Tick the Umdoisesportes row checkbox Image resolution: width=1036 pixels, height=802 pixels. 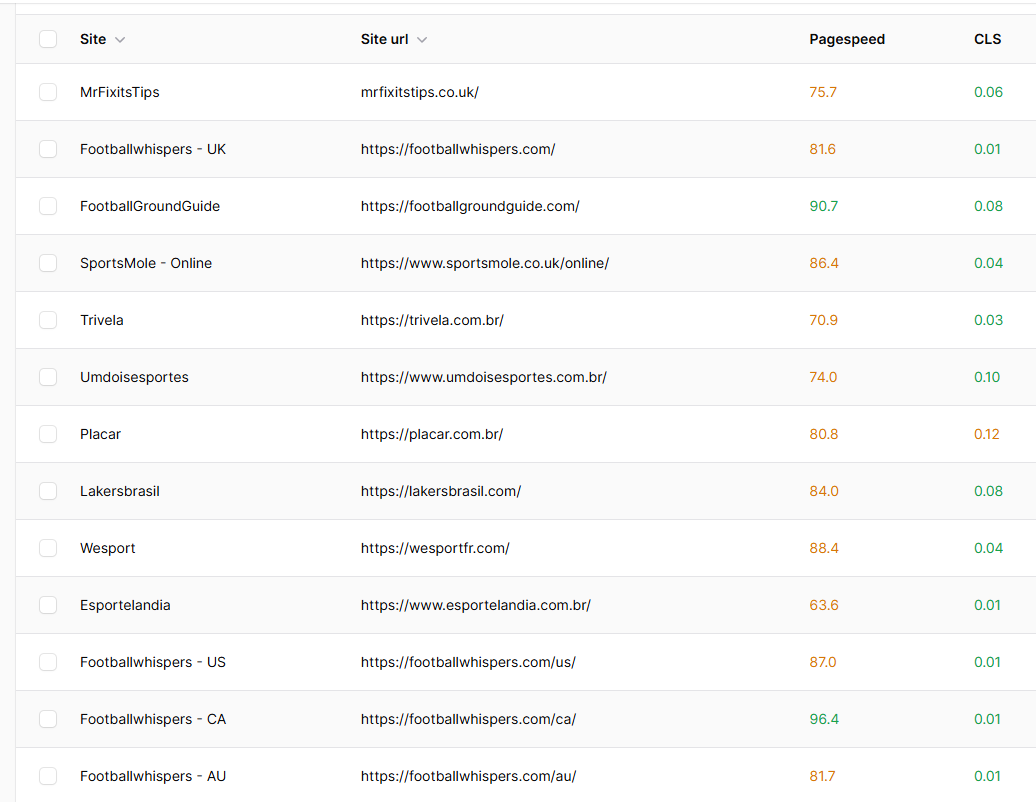(48, 377)
